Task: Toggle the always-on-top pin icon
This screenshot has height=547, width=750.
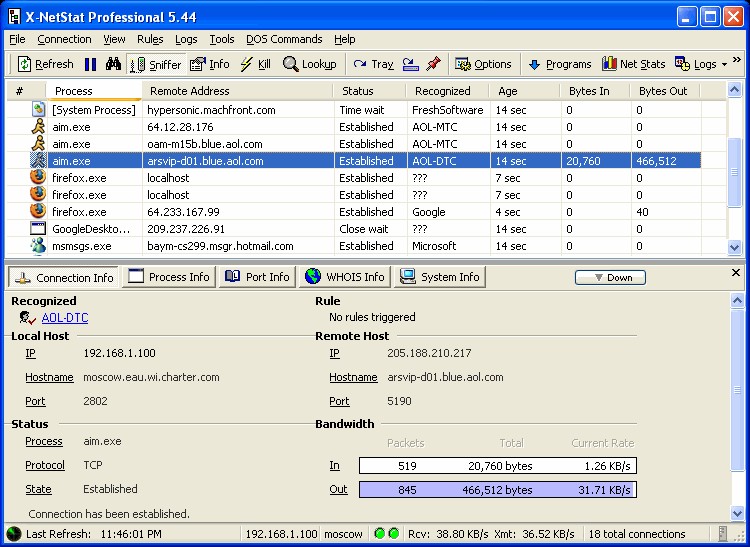Action: [x=433, y=64]
